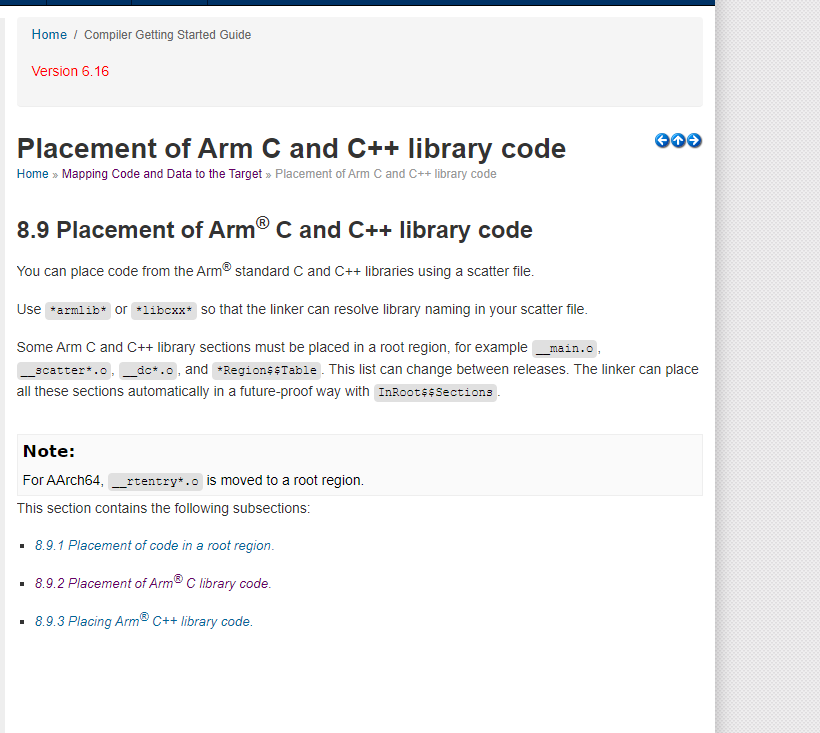Click the Version 6.16 text
The image size is (820, 733).
(x=70, y=71)
